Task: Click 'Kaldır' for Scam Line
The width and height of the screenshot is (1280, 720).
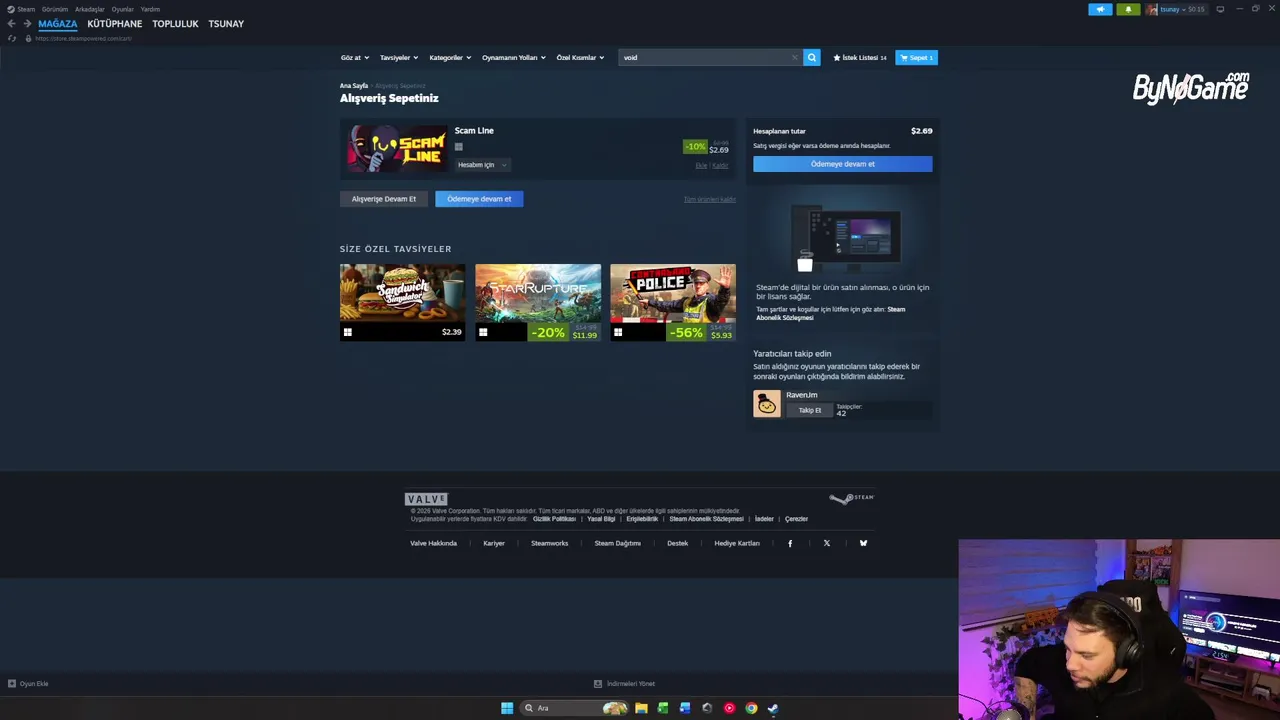Action: [720, 166]
